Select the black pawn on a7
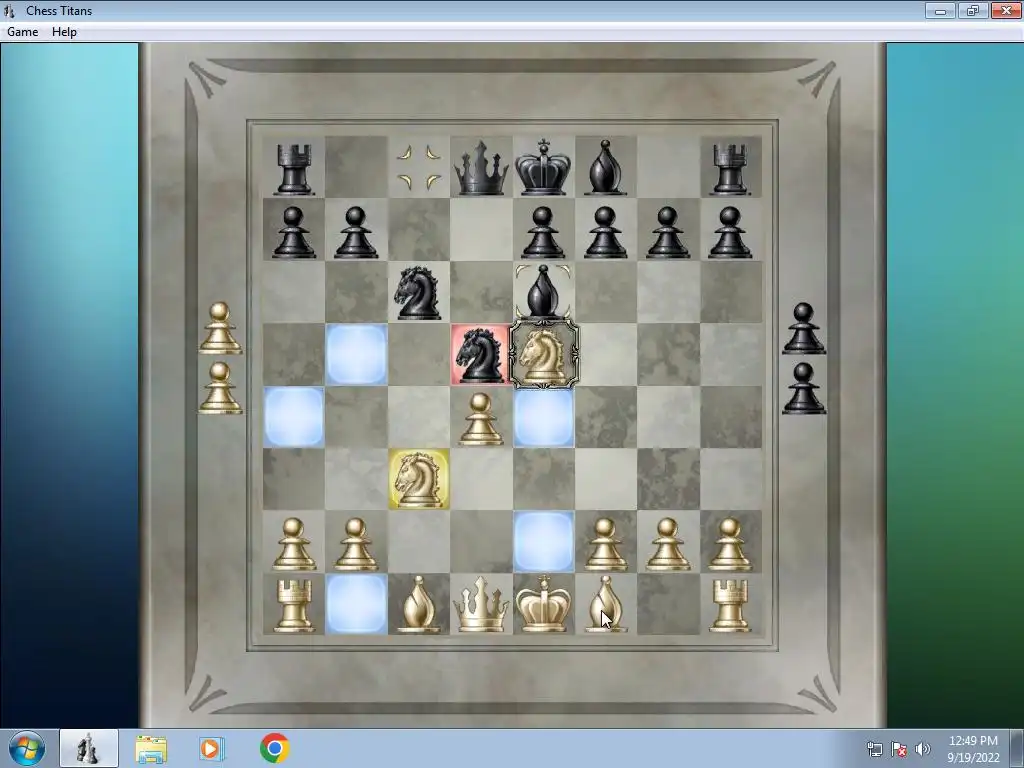The height and width of the screenshot is (768, 1024). [x=293, y=232]
